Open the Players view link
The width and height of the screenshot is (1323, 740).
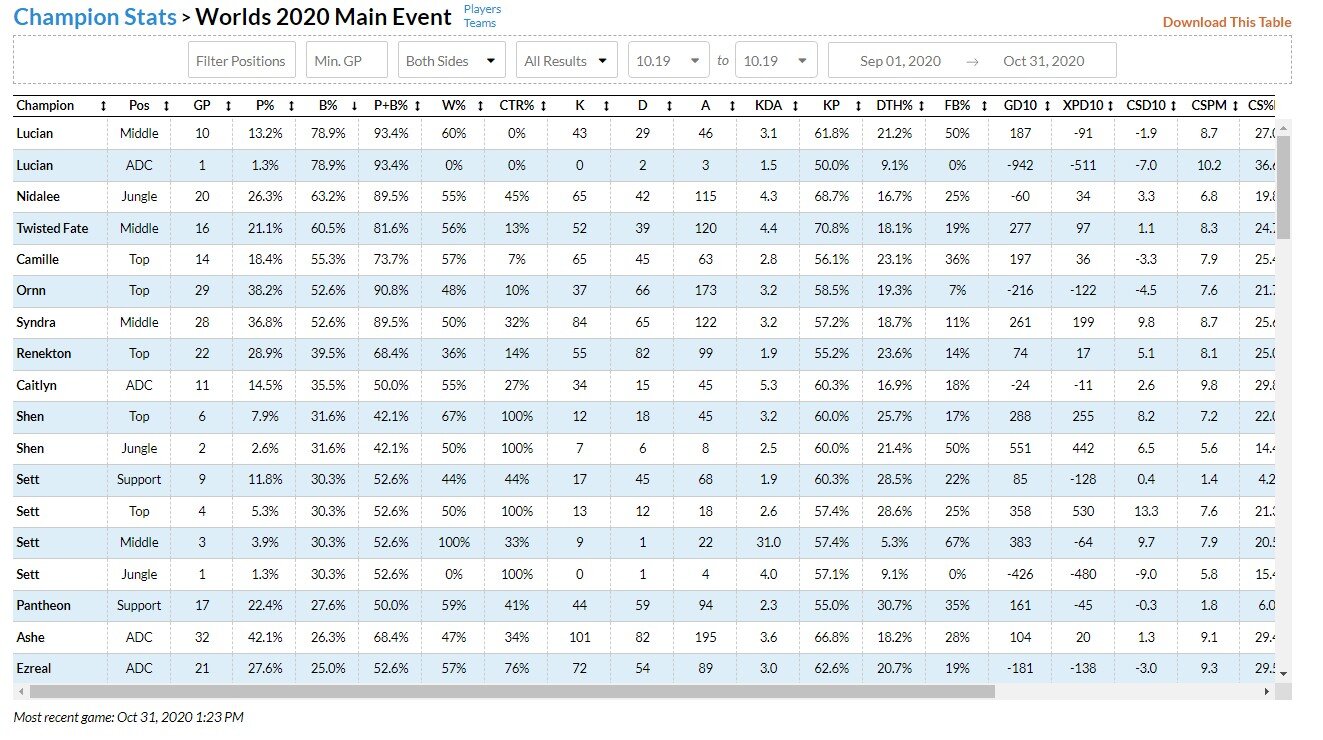482,9
